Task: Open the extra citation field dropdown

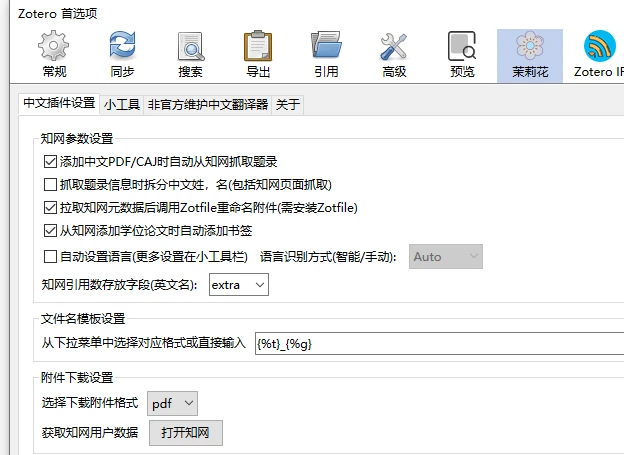Action: coord(239,285)
